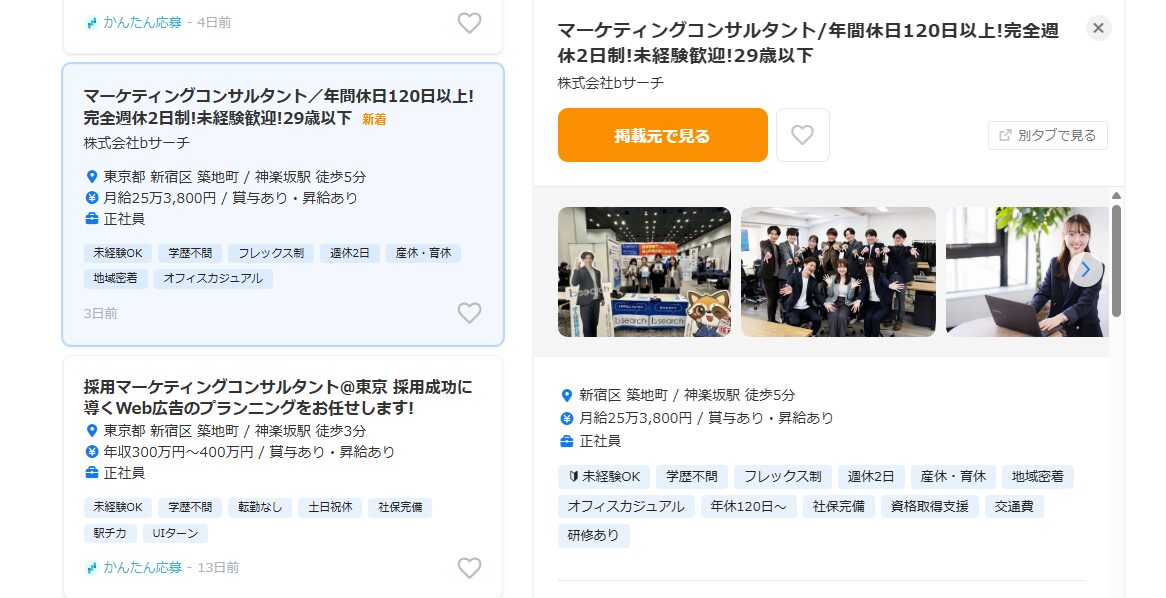1166x598 pixels.
Task: Click the briefcase 正社員 icon in selected card
Action: [x=92, y=219]
